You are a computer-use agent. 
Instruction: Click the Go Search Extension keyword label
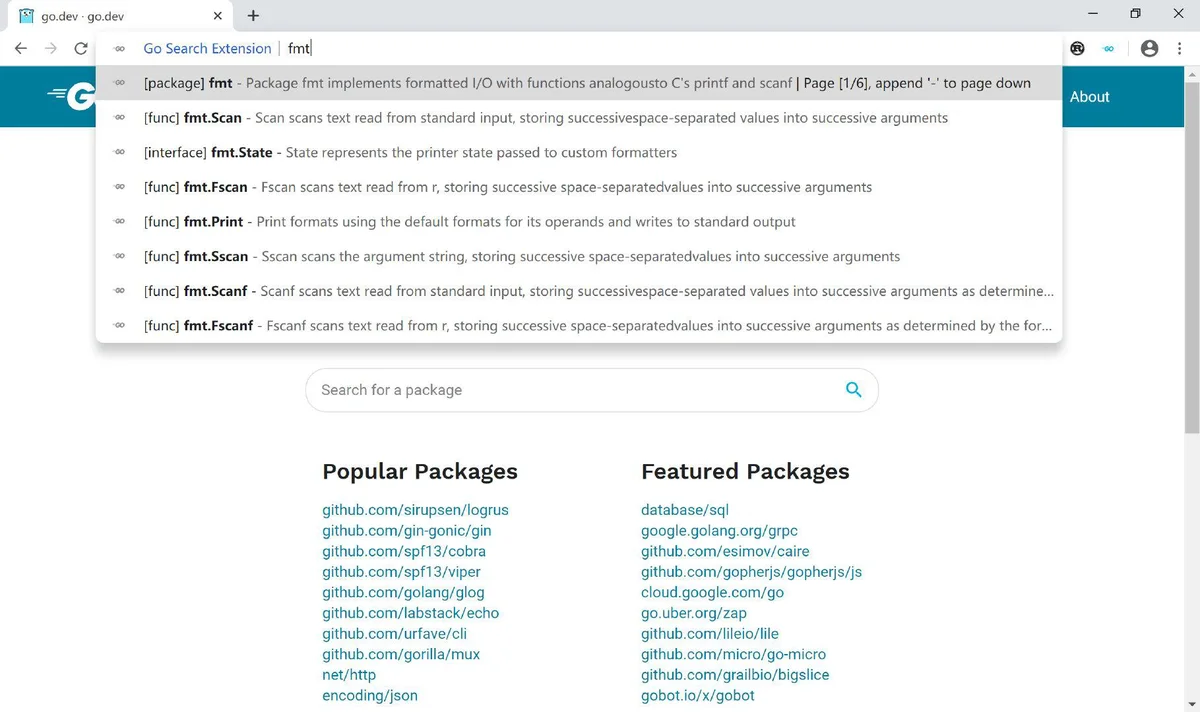(x=207, y=48)
